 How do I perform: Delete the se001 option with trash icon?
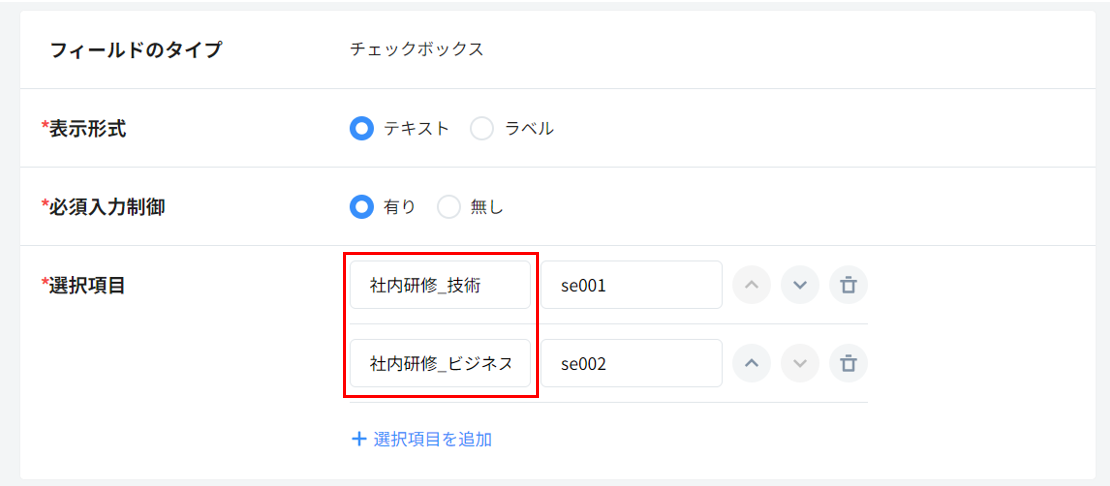pyautogui.click(x=848, y=286)
